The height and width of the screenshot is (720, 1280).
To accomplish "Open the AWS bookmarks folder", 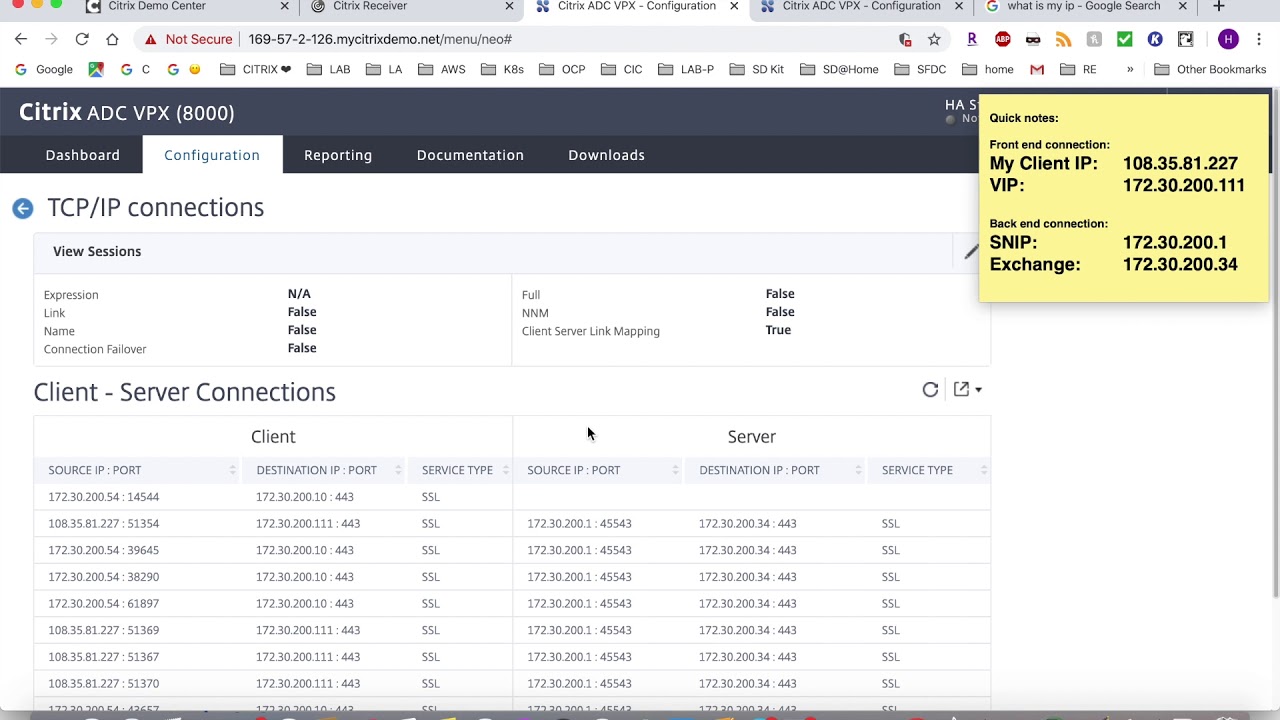I will (x=441, y=69).
